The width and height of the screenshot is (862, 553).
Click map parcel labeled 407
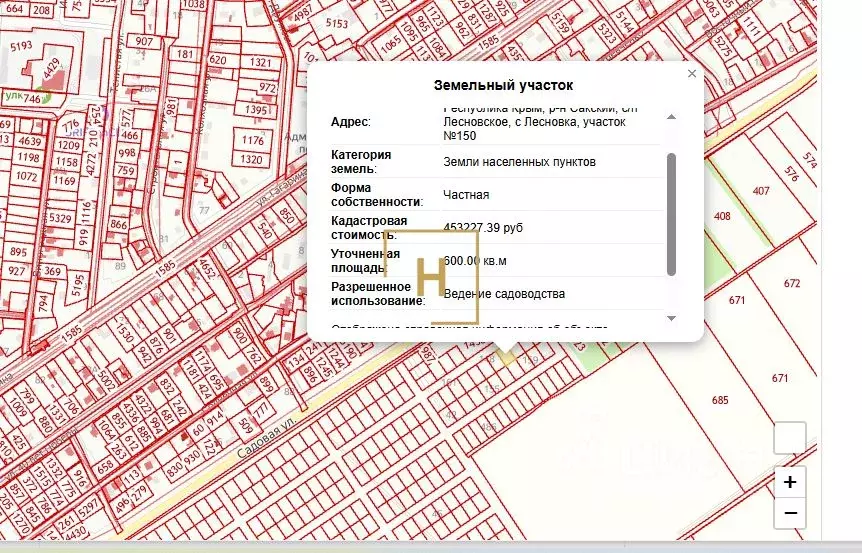761,191
